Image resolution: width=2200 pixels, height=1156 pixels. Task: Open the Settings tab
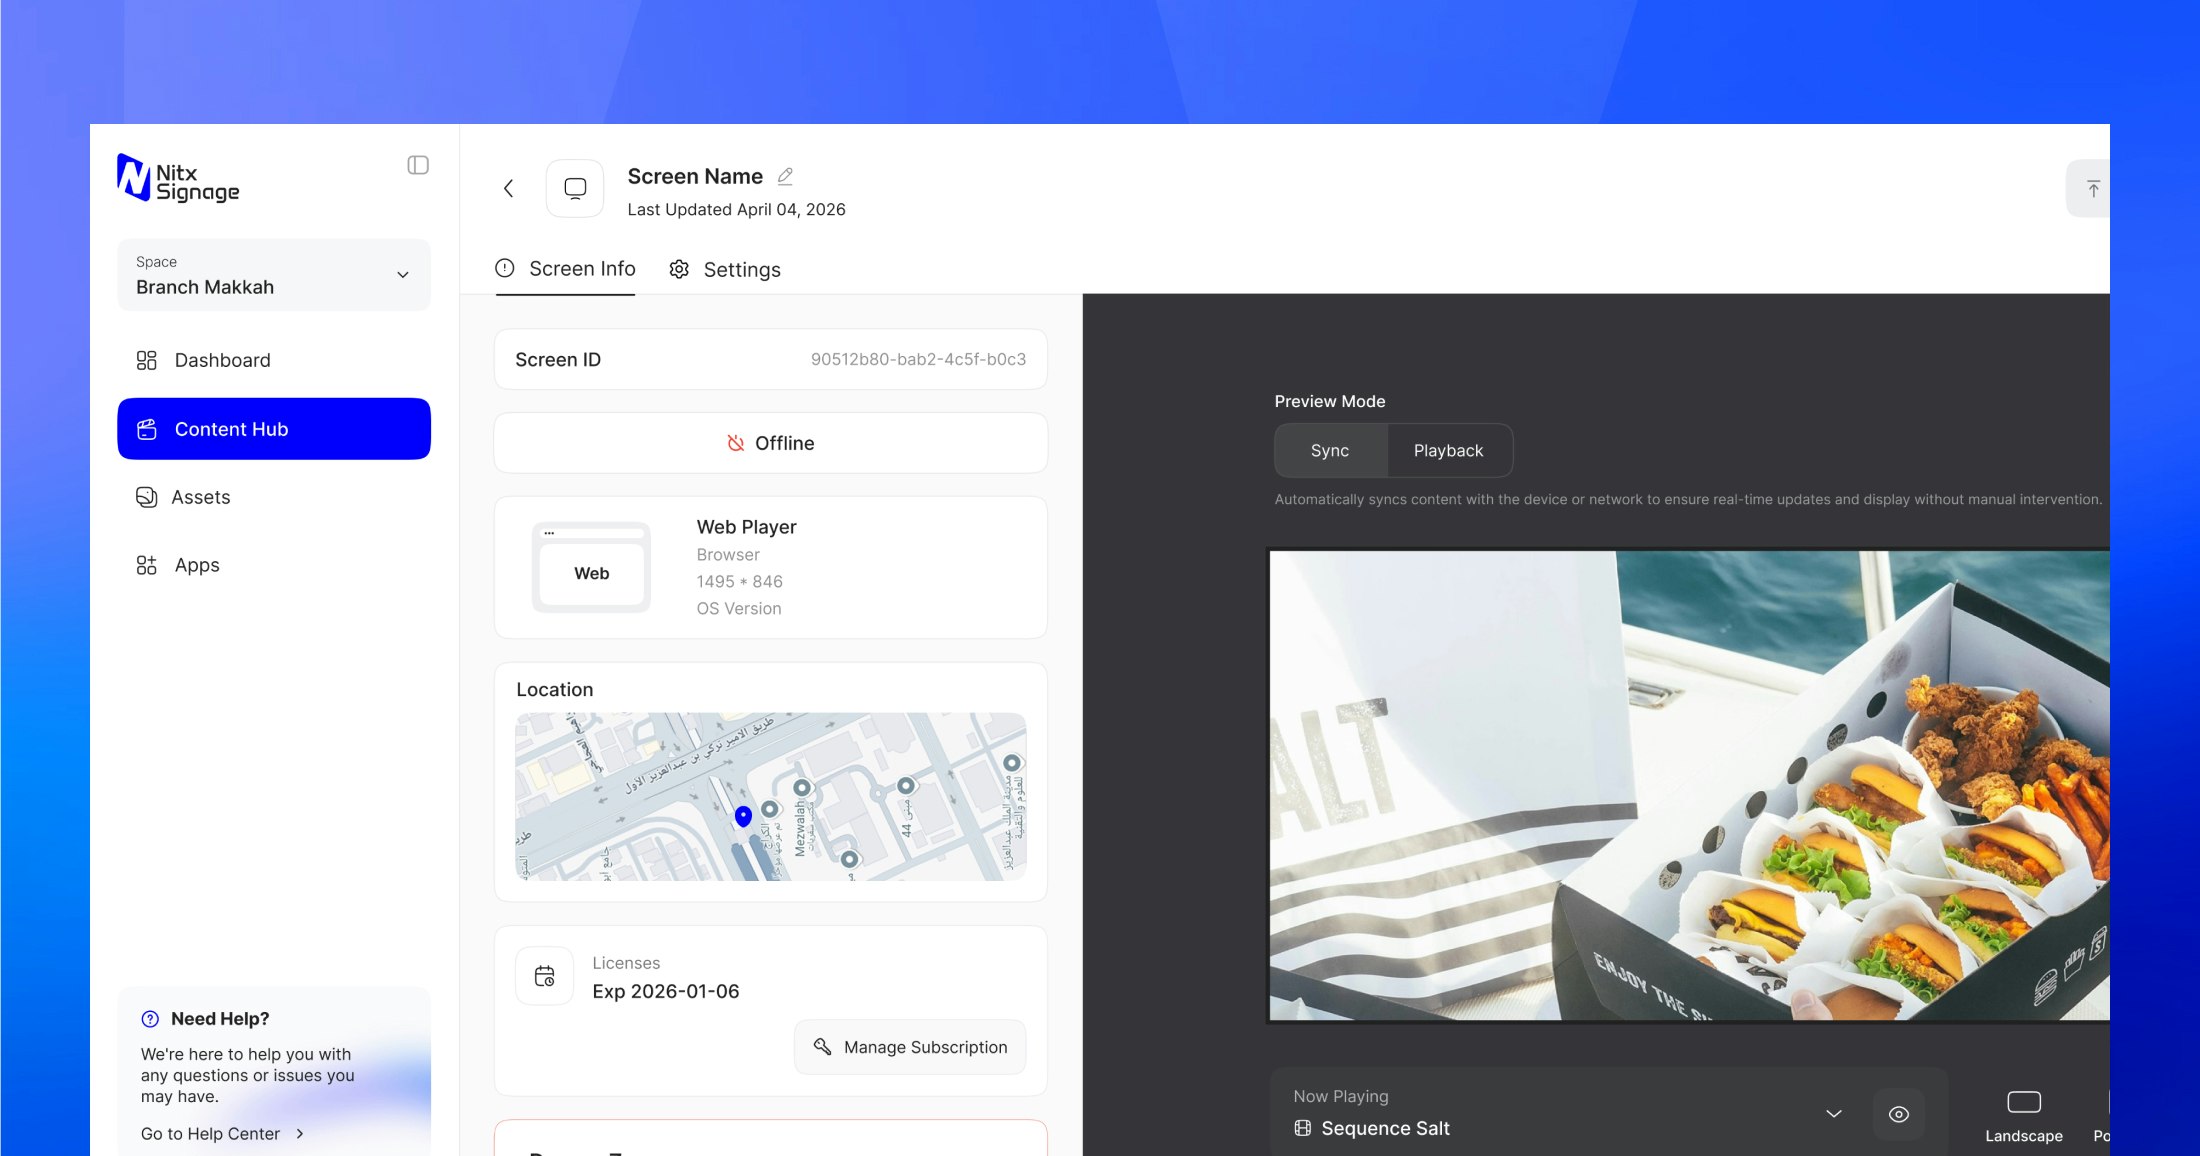click(725, 269)
